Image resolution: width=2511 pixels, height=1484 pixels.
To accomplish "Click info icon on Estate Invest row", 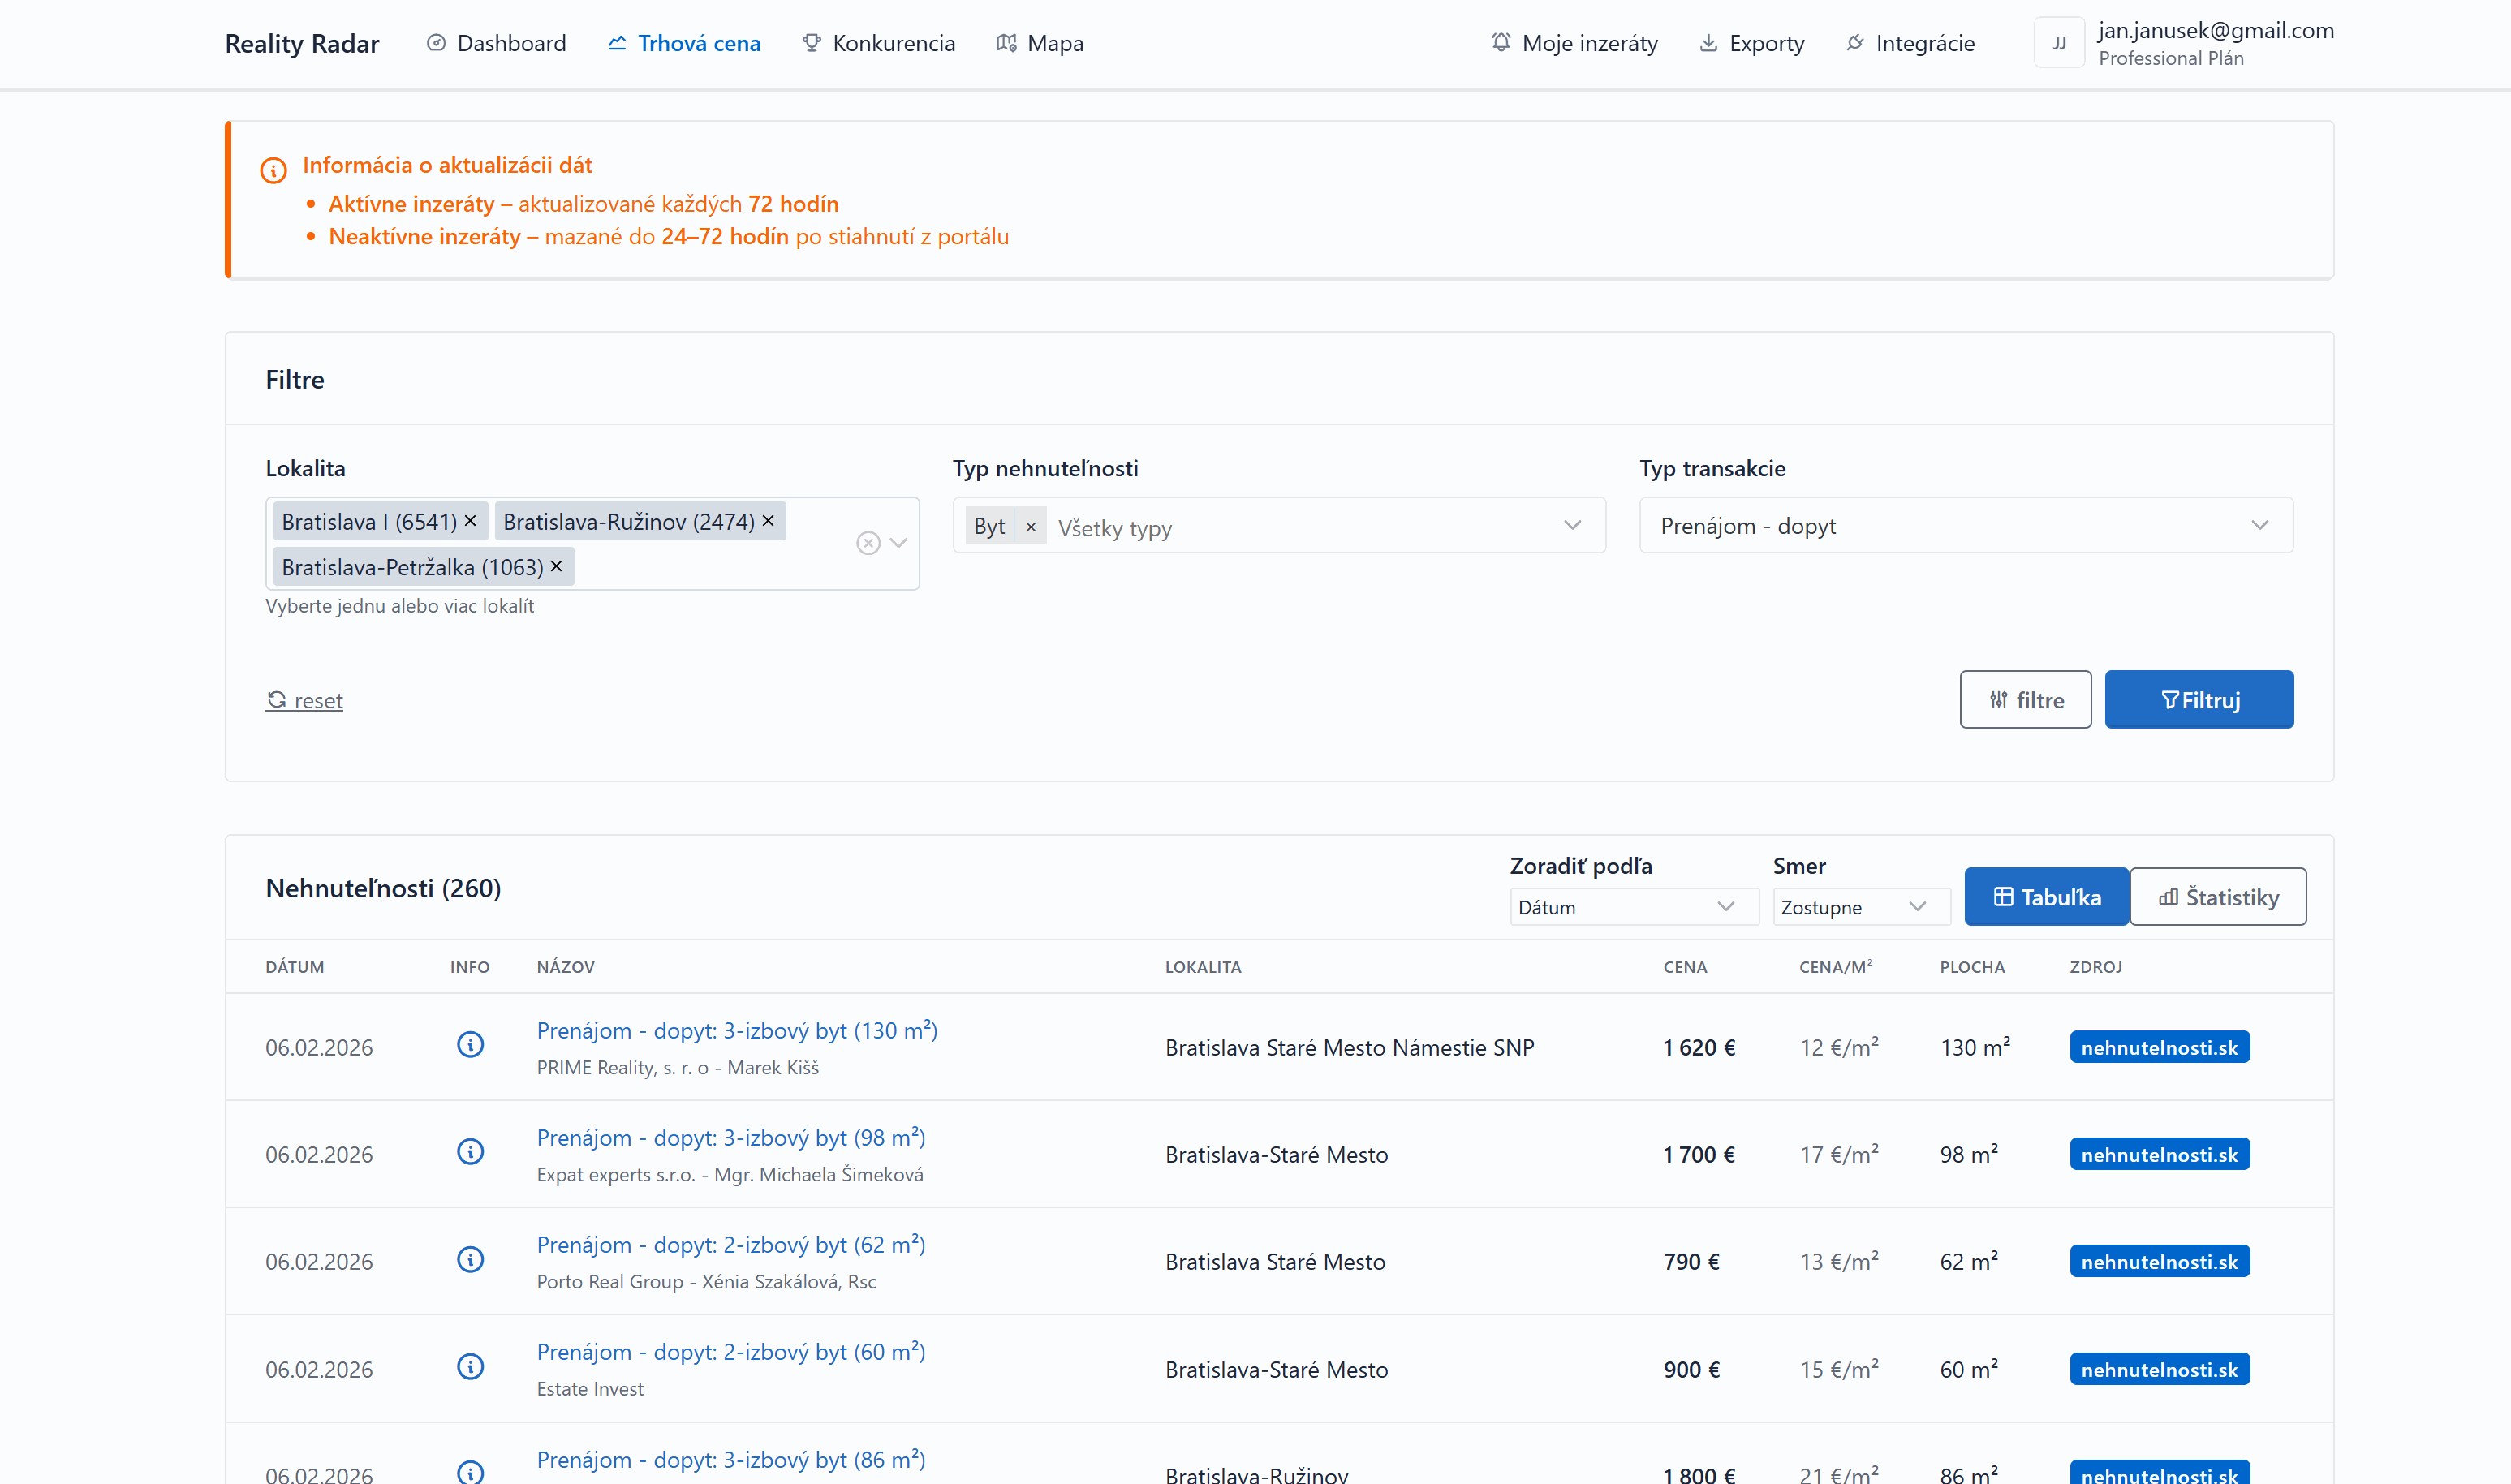I will click(470, 1367).
